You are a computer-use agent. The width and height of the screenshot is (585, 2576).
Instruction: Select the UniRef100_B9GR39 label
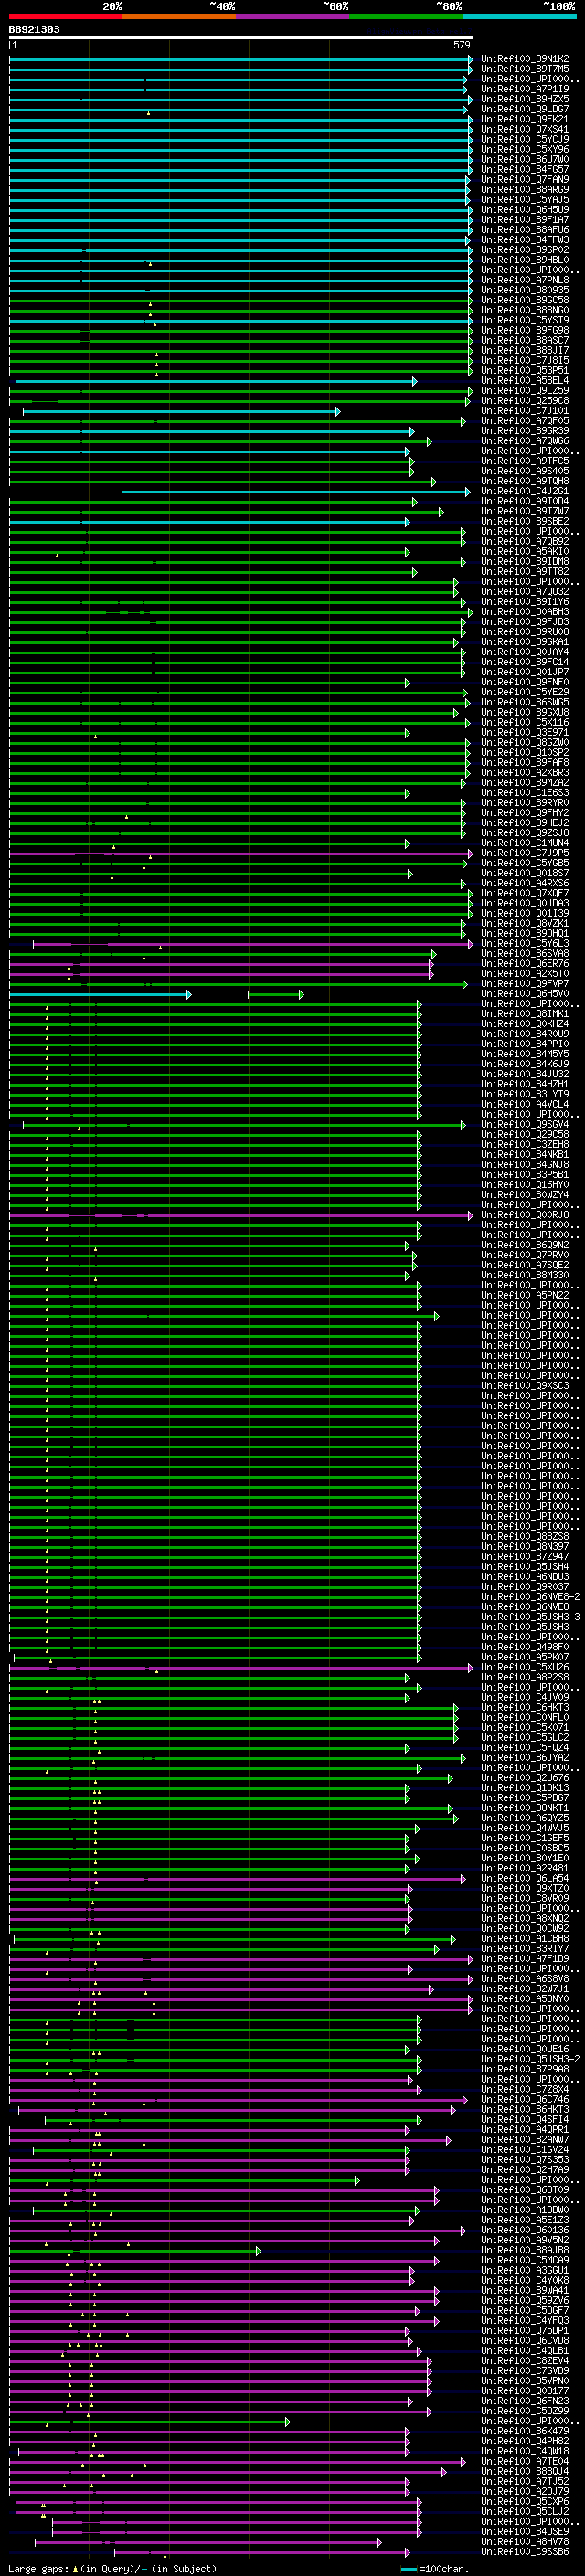pyautogui.click(x=525, y=431)
